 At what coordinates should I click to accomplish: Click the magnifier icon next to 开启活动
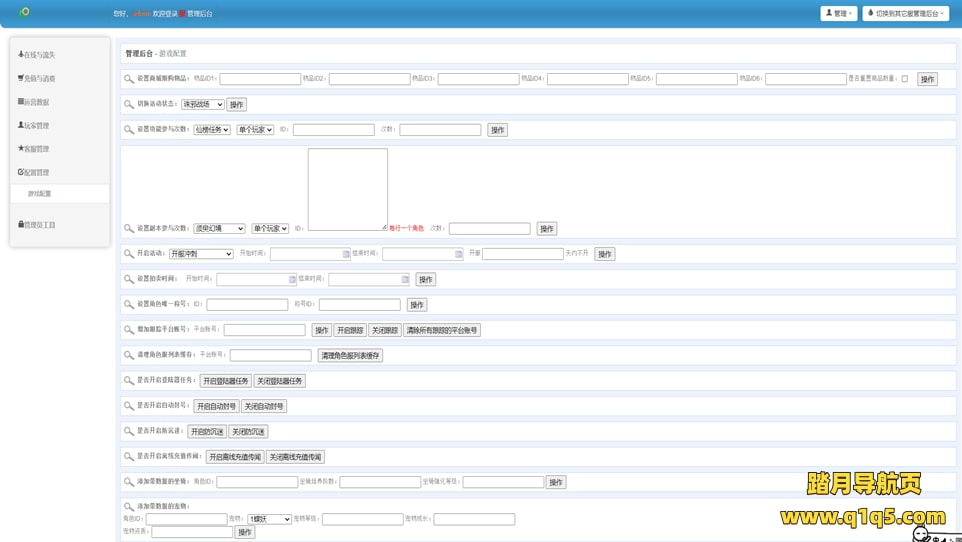point(129,254)
